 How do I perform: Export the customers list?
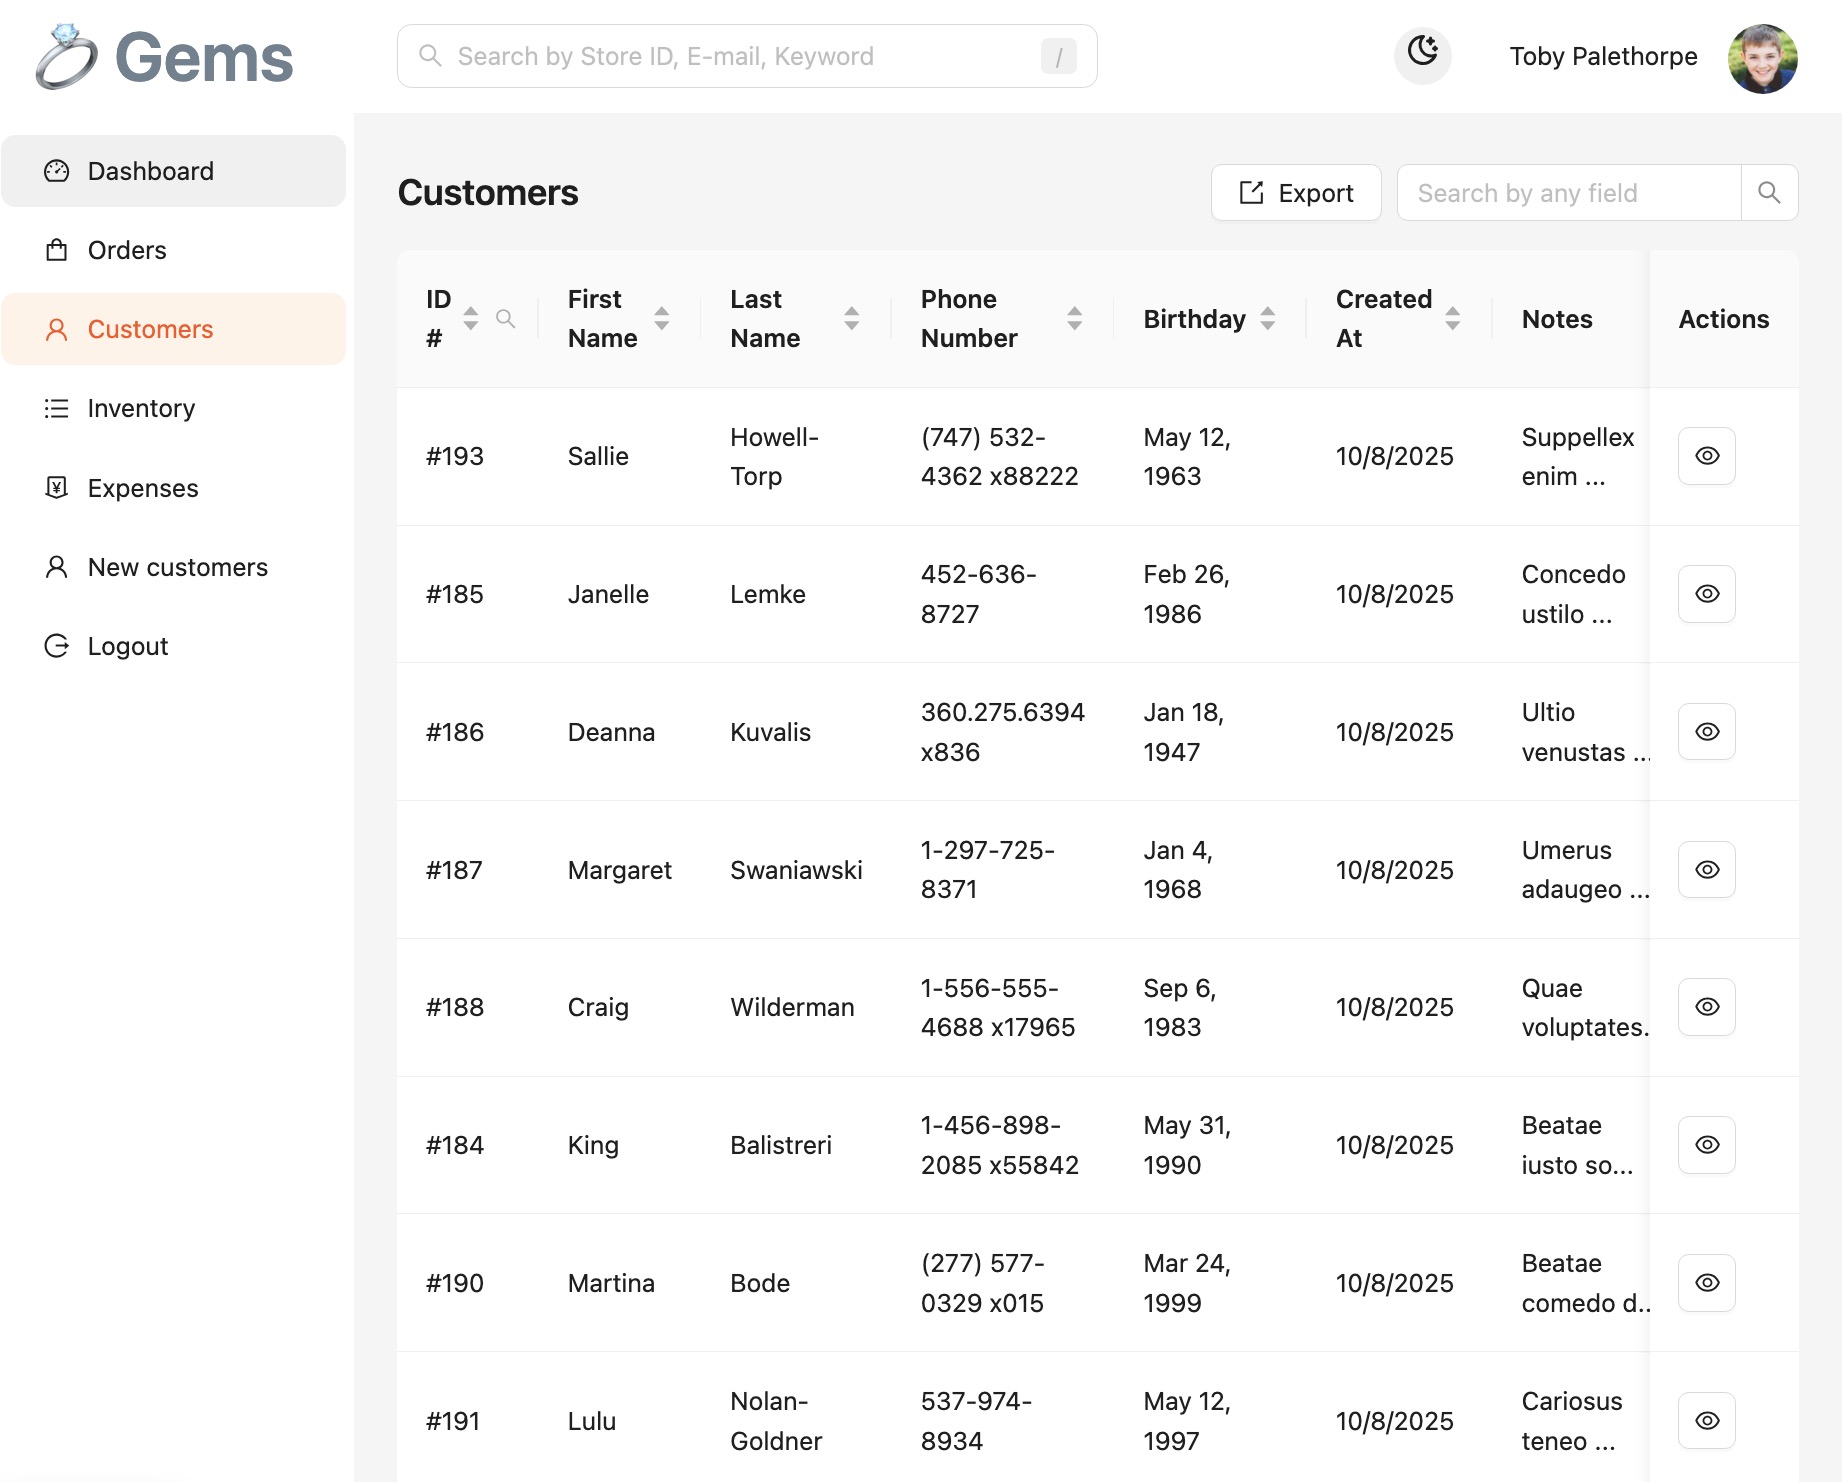pyautogui.click(x=1296, y=193)
